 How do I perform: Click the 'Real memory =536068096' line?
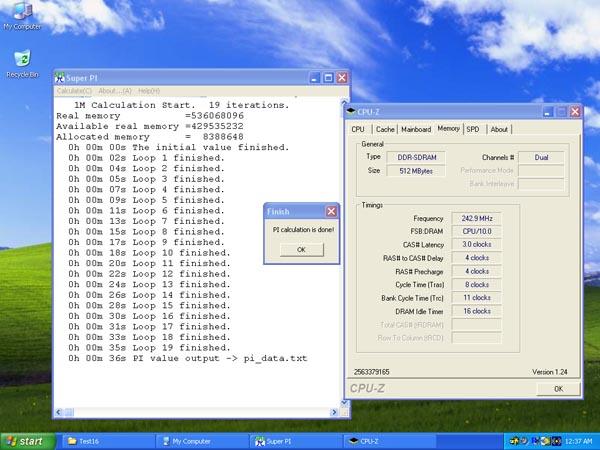pos(150,116)
